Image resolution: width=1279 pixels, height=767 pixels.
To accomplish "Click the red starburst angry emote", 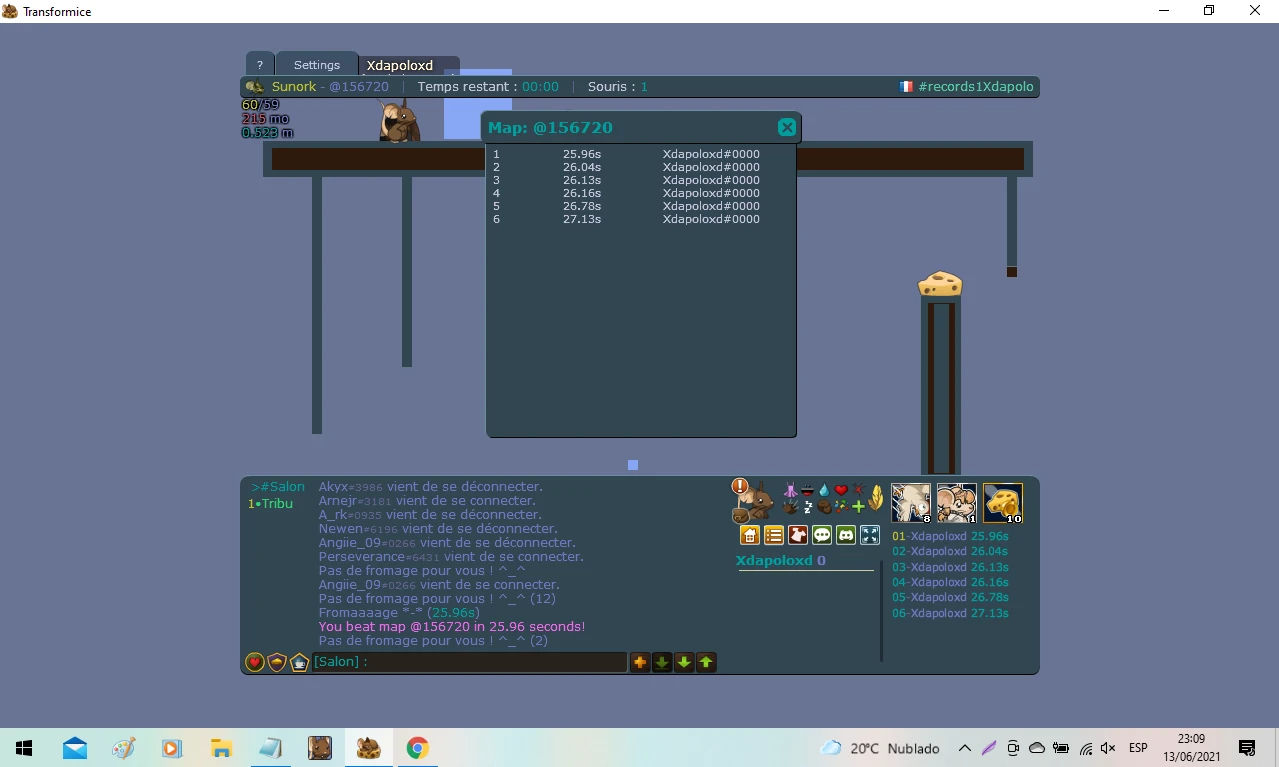I will 858,489.
